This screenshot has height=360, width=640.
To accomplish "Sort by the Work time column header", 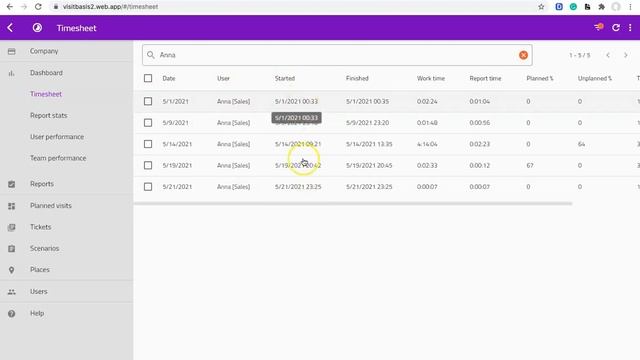I will [431, 78].
